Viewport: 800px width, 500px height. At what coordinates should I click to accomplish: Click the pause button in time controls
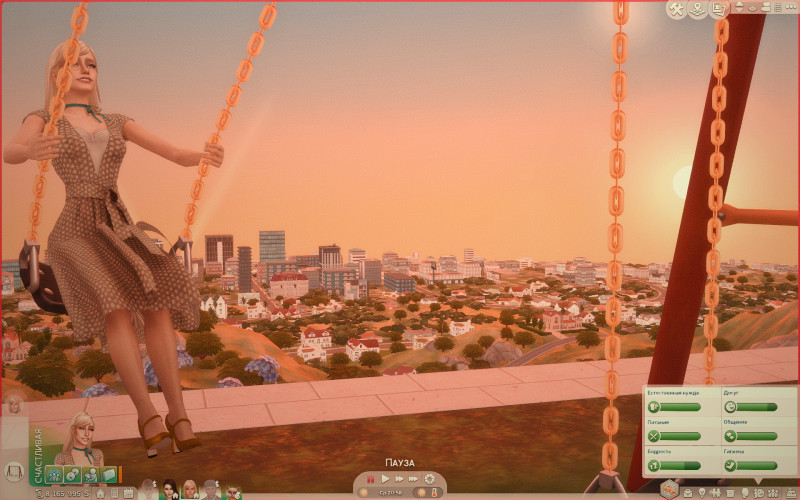[371, 479]
